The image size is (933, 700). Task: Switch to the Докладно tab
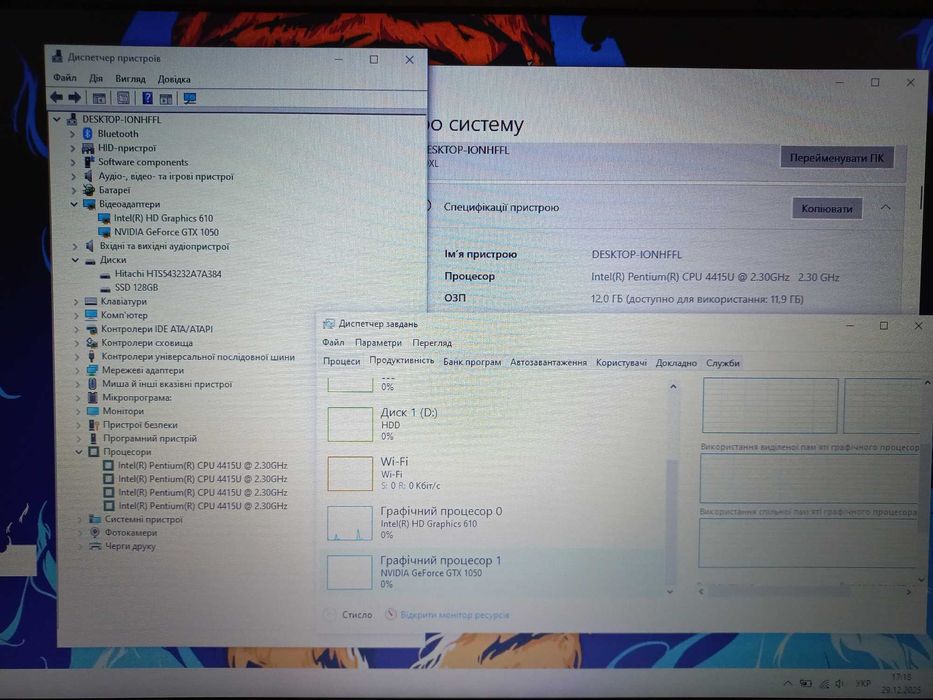[676, 363]
